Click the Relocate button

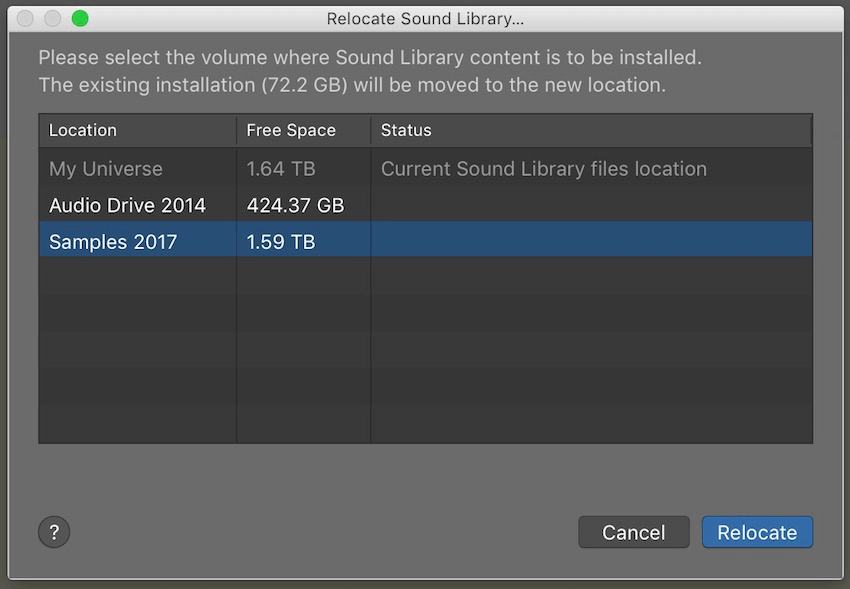(757, 532)
